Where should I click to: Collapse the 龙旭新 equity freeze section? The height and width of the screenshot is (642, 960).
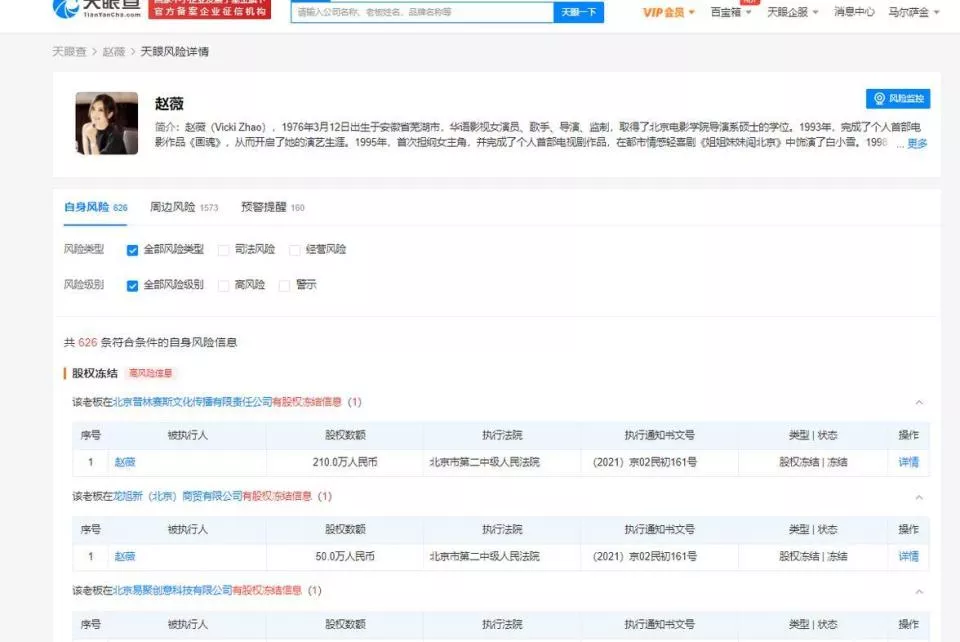tap(919, 498)
